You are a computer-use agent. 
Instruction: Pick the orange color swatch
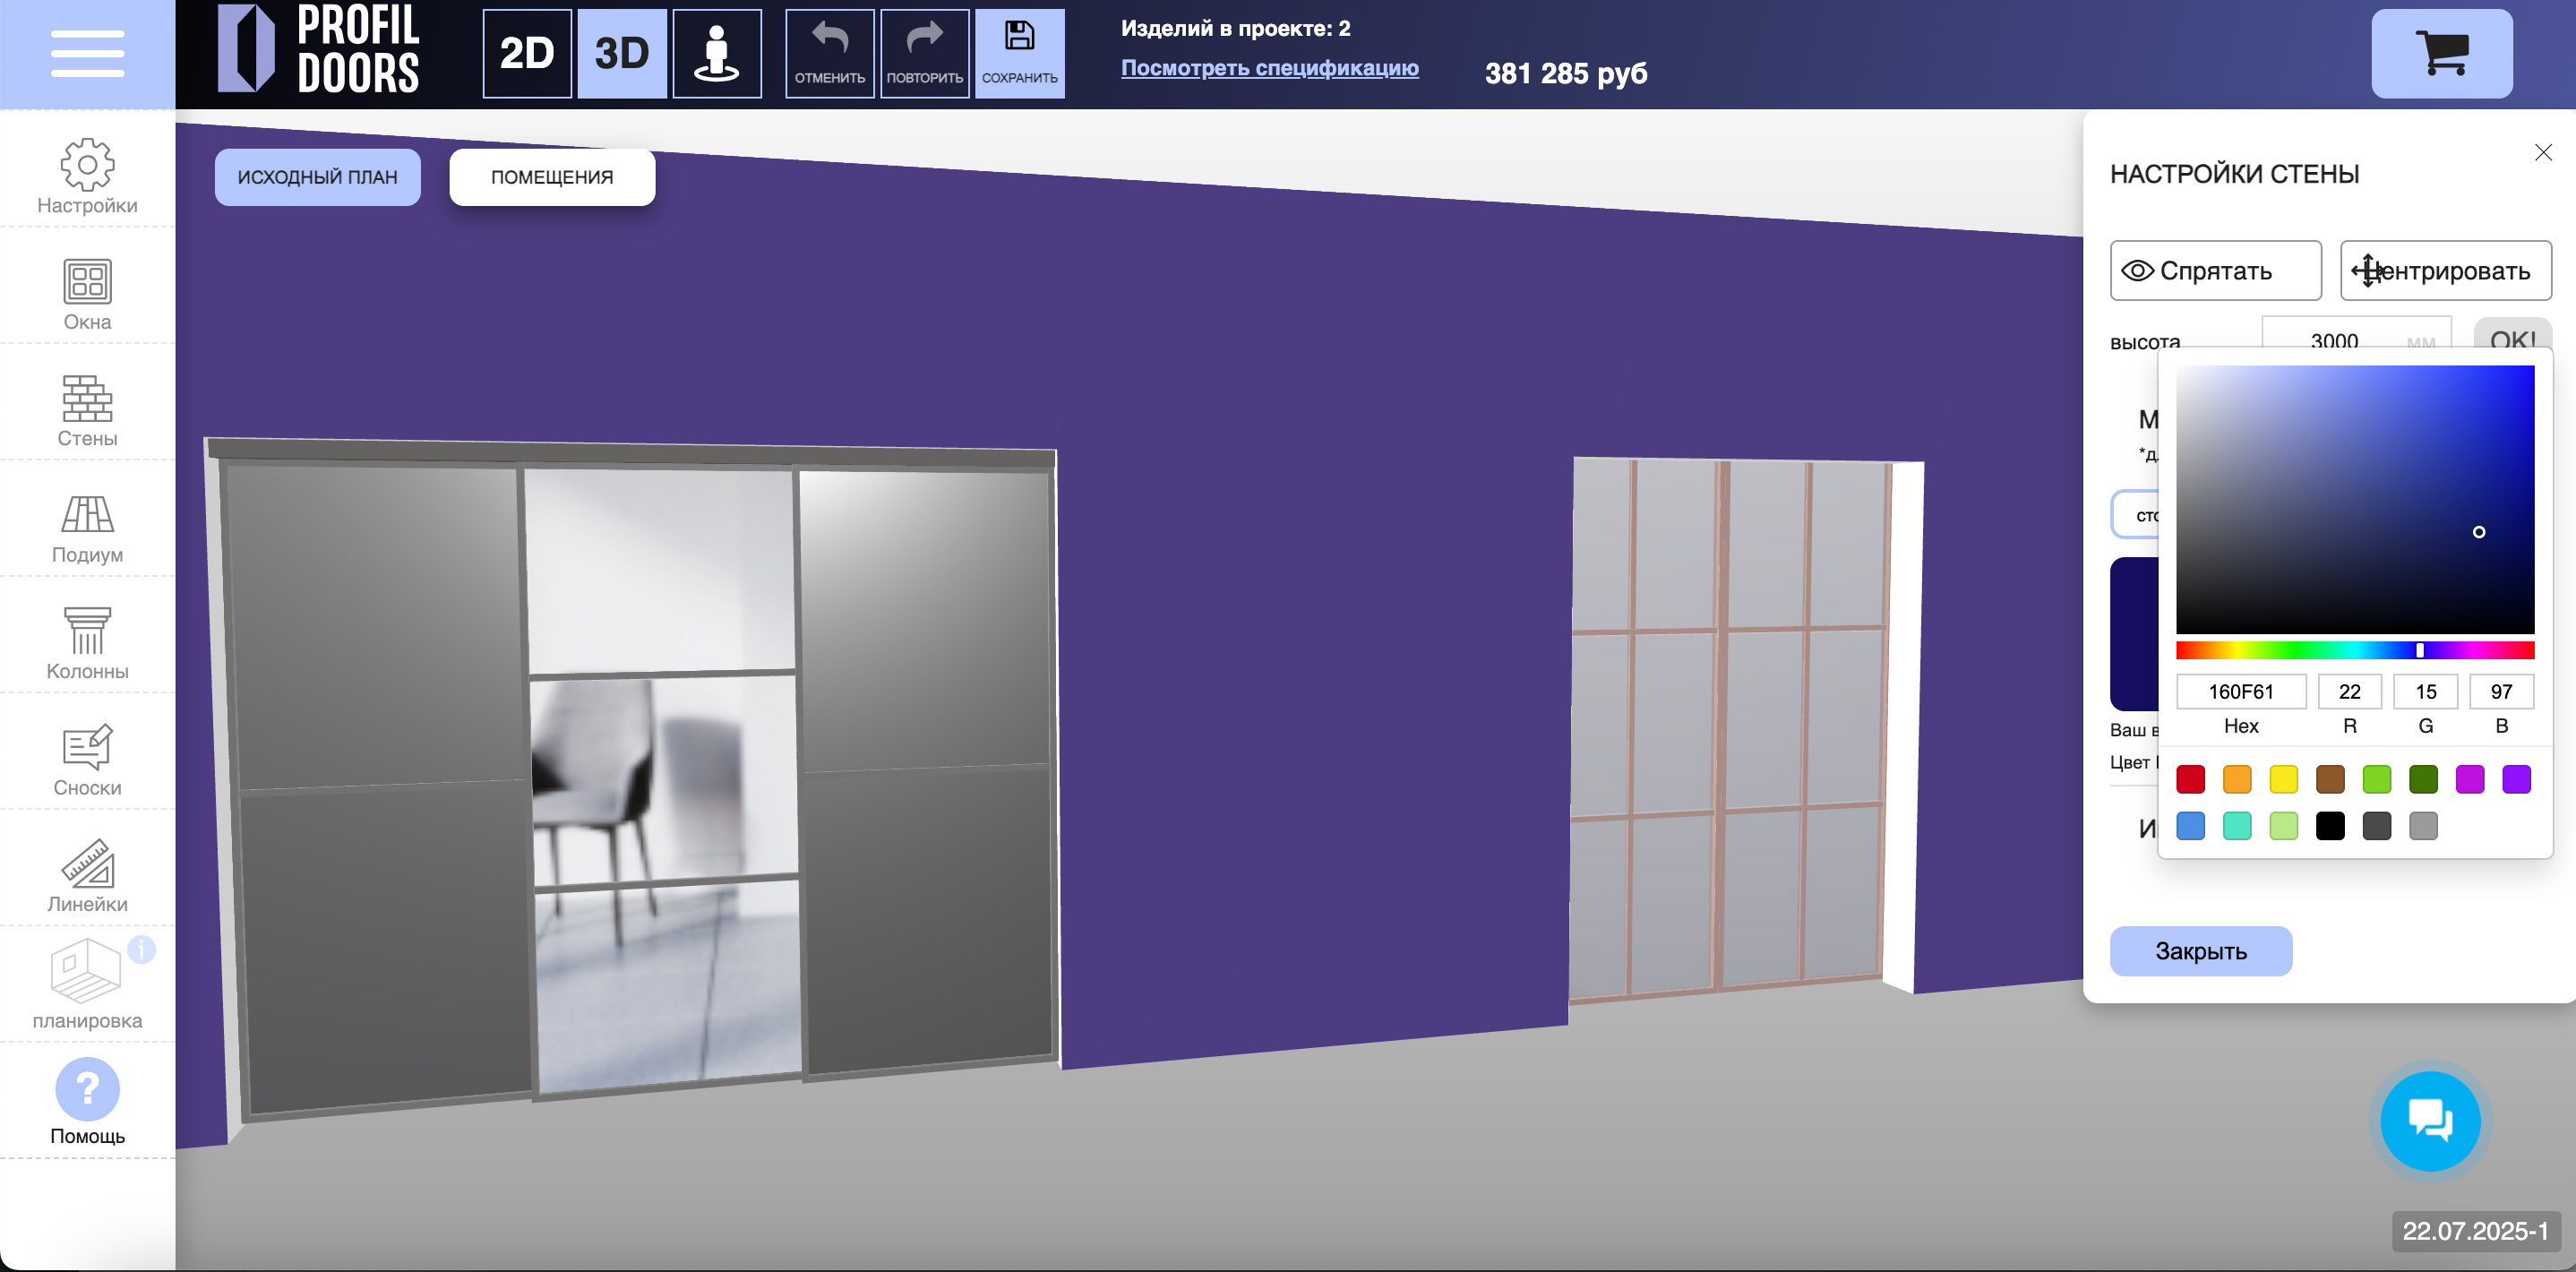coord(2237,778)
